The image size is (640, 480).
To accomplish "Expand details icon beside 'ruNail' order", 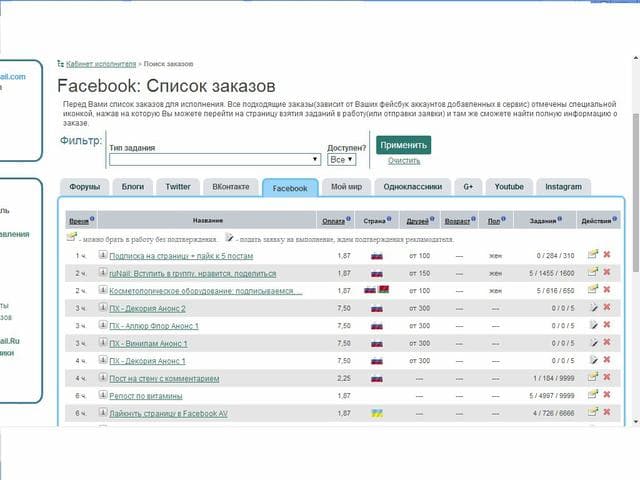I will [103, 272].
